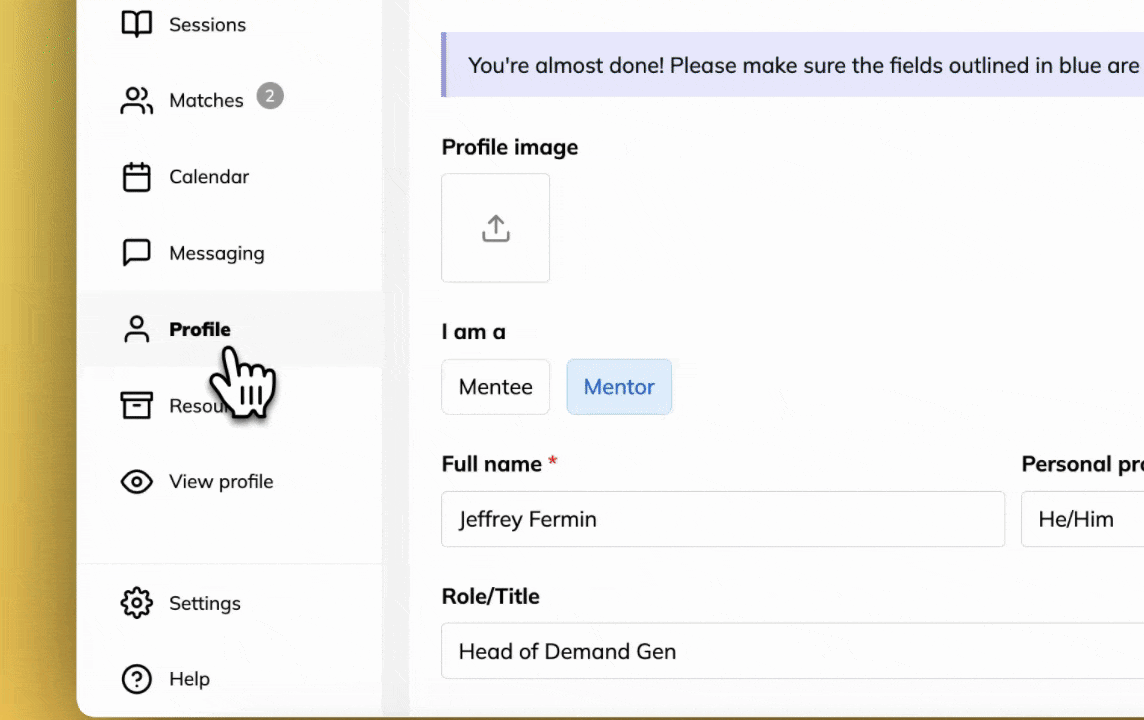The height and width of the screenshot is (720, 1144).
Task: Select the Mentor role option
Action: tap(619, 387)
